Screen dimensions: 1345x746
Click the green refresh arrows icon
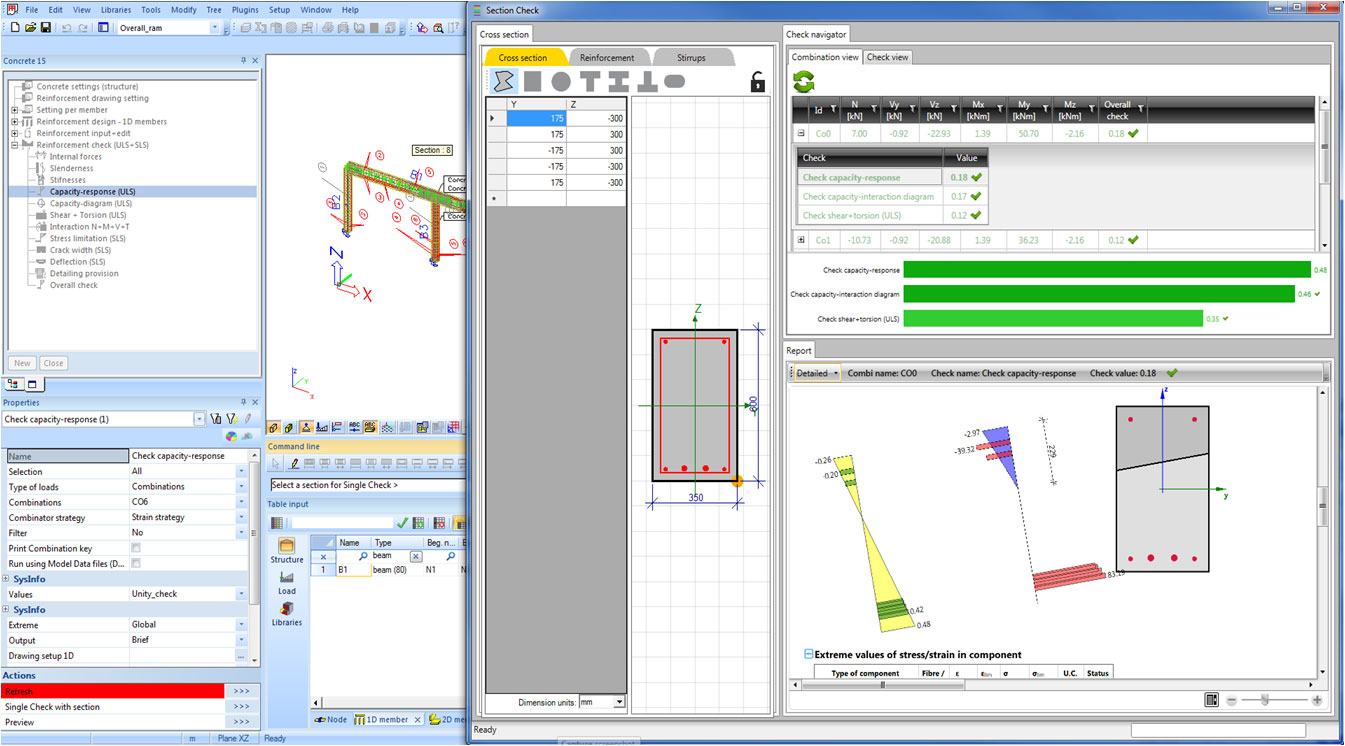[804, 81]
